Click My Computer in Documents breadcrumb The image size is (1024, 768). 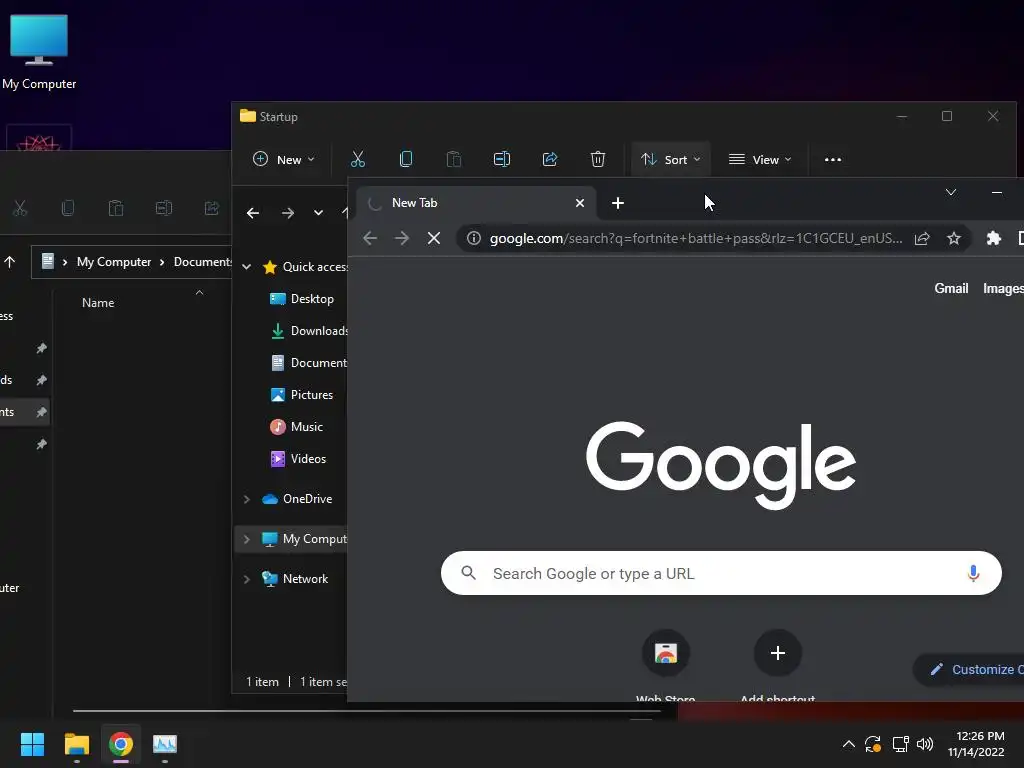(x=114, y=262)
